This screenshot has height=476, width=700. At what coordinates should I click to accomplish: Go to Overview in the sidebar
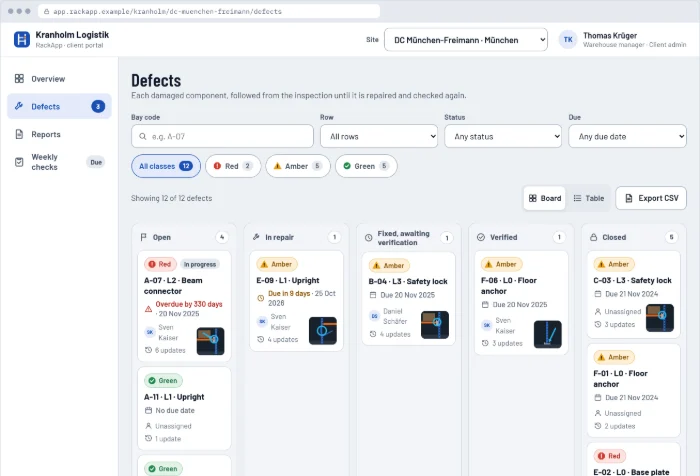coord(59,79)
